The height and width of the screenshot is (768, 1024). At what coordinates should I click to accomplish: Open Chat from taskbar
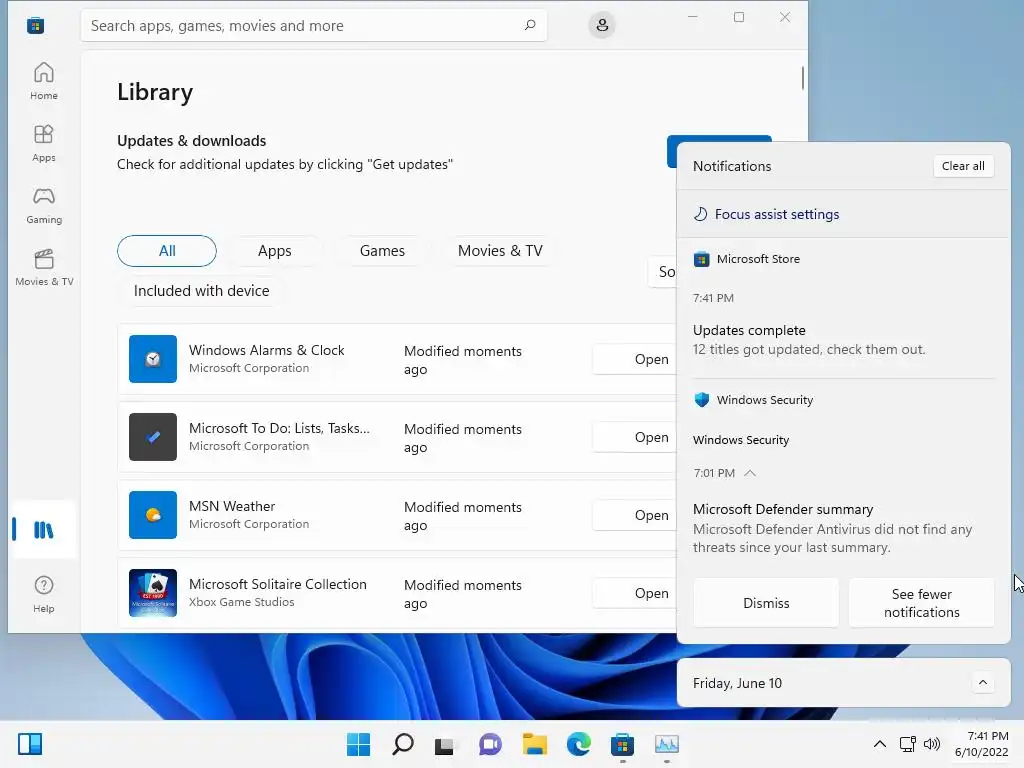click(x=490, y=744)
